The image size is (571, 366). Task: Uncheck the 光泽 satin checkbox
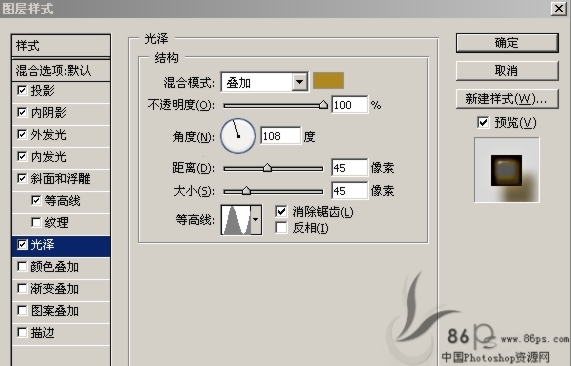[x=22, y=245]
